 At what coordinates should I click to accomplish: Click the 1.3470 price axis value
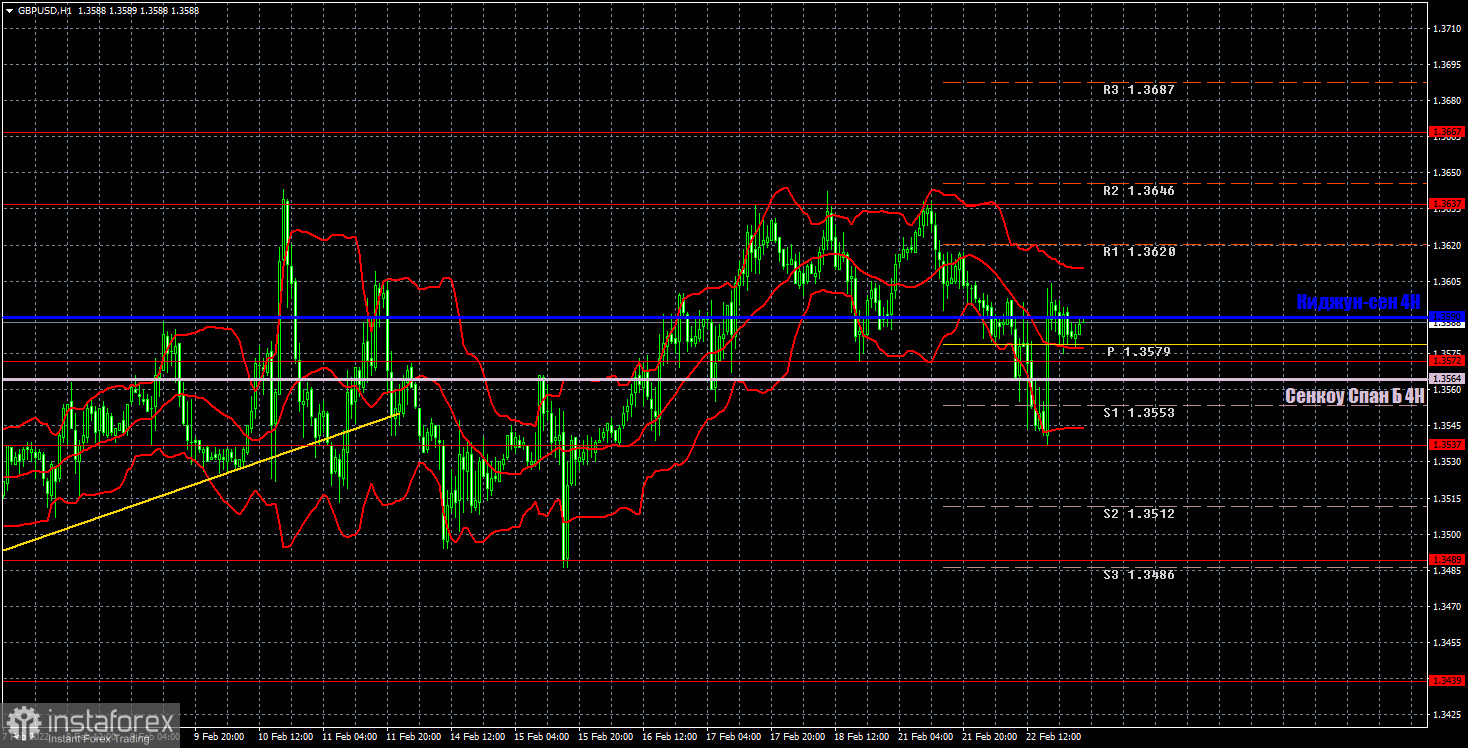pos(1447,607)
